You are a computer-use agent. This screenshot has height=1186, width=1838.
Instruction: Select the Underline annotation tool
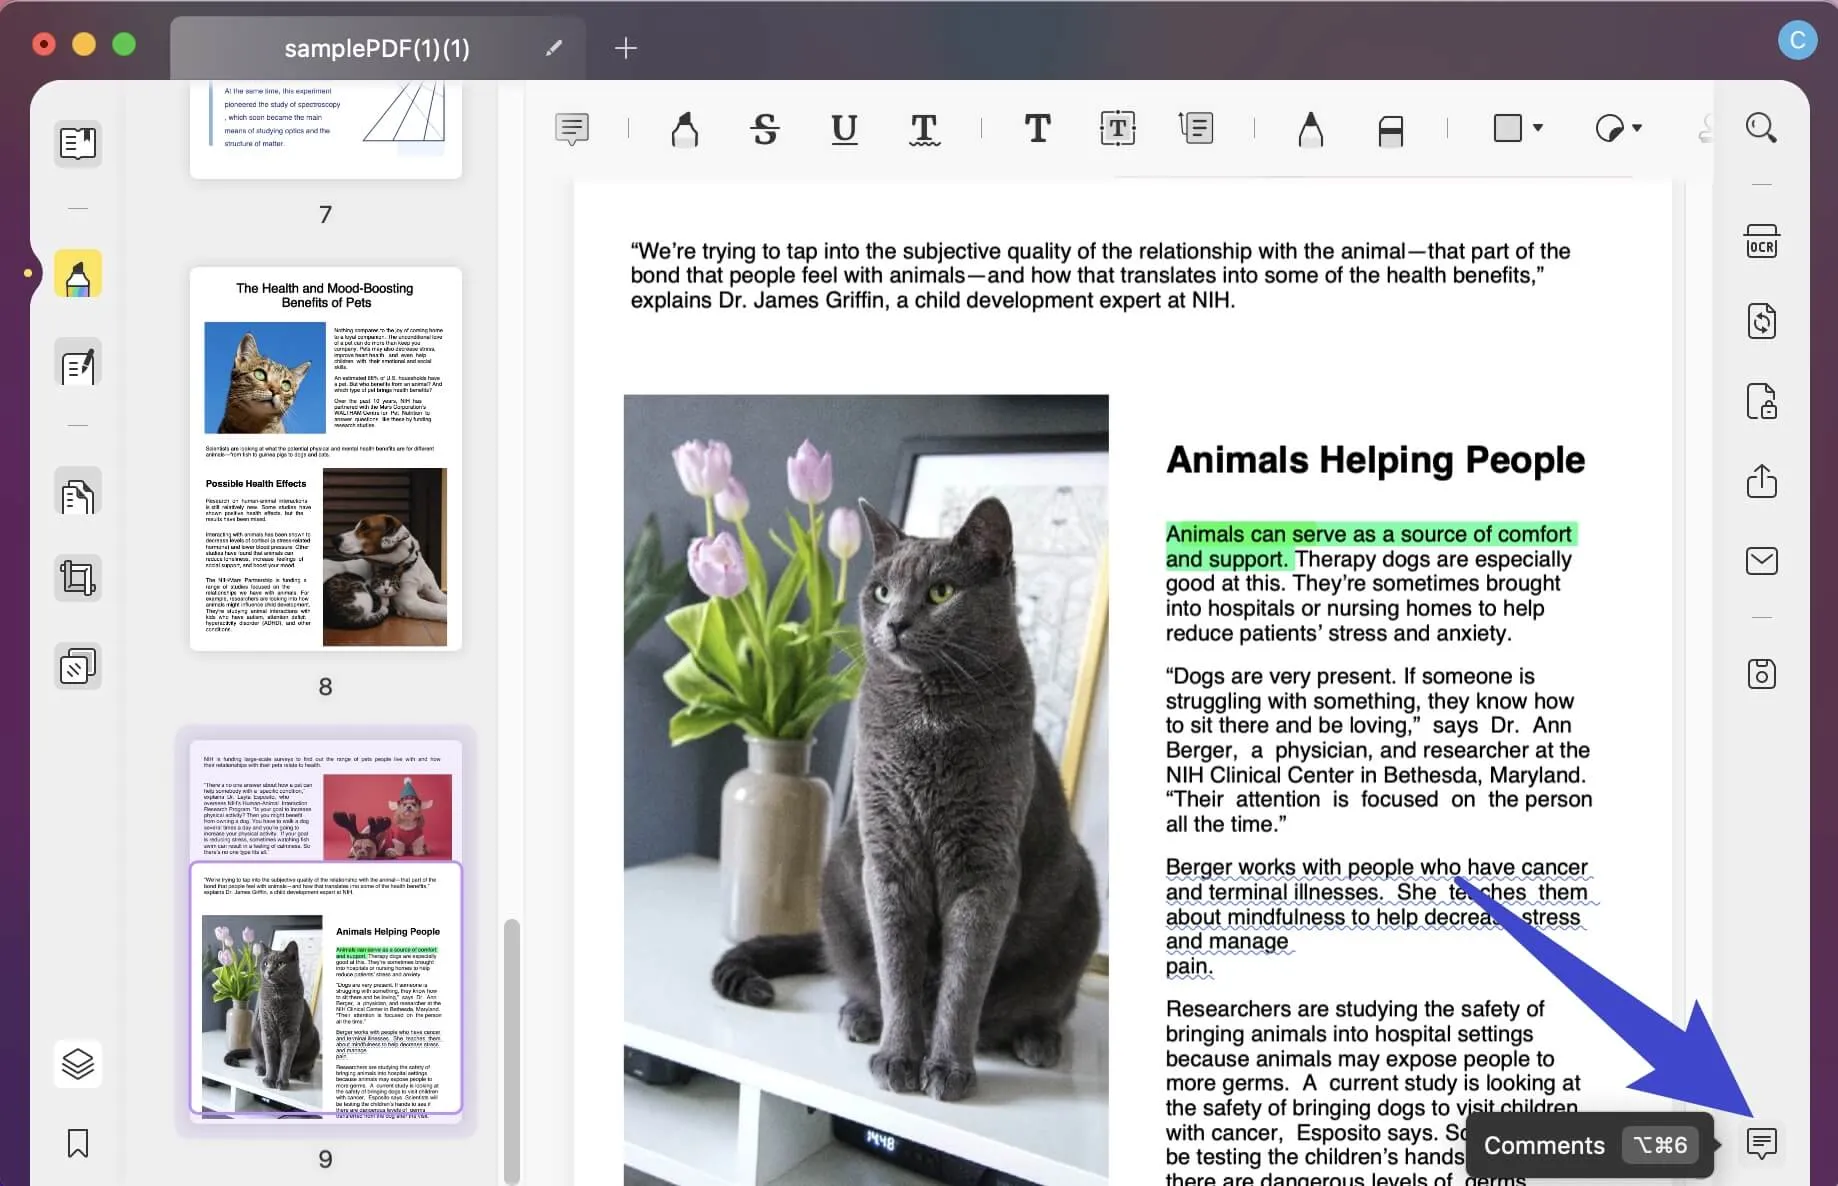[x=844, y=129]
